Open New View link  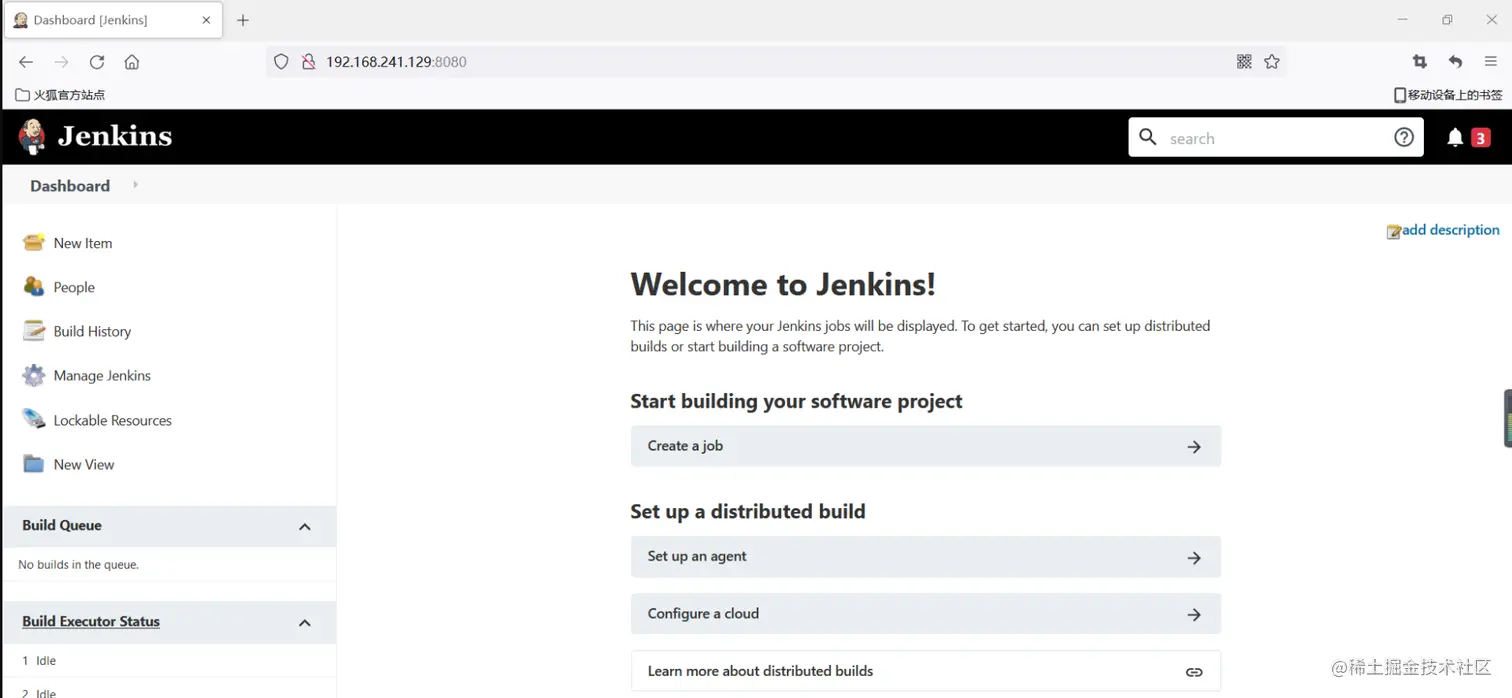pos(84,464)
